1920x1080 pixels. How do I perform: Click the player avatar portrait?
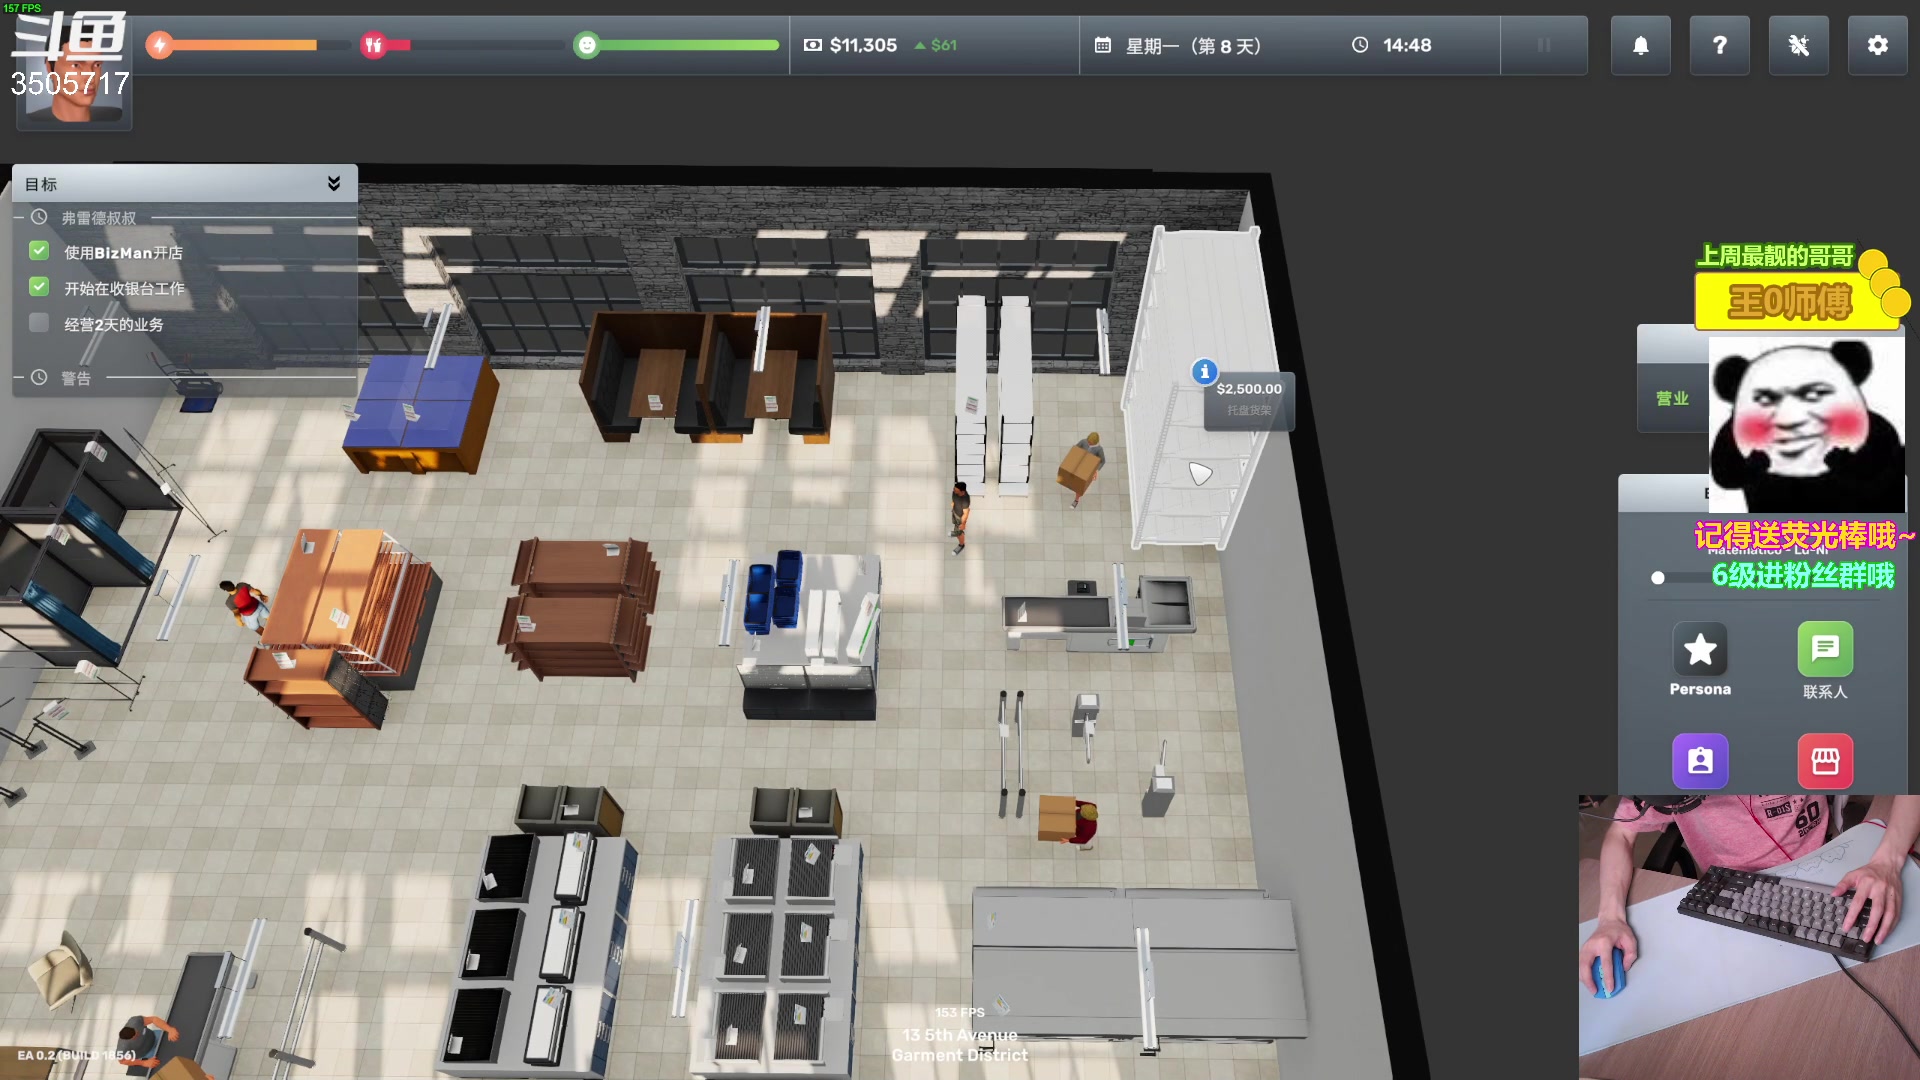click(x=74, y=100)
